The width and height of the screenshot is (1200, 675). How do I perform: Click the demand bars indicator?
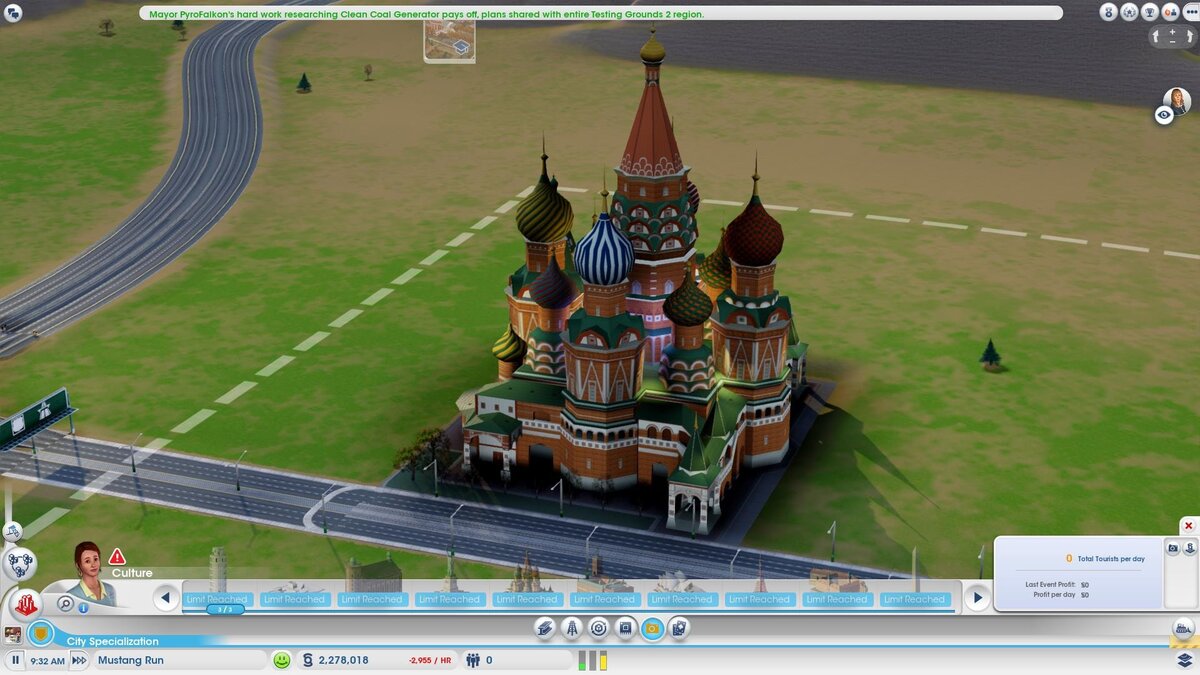(x=593, y=660)
